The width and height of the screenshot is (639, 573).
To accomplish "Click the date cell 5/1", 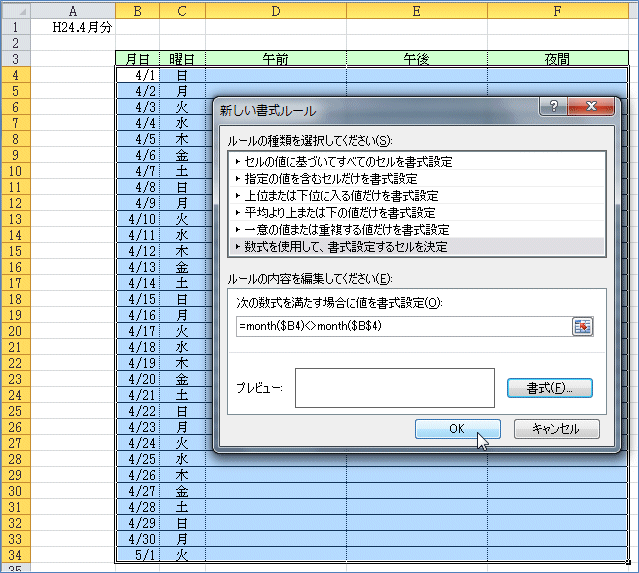I will point(137,555).
